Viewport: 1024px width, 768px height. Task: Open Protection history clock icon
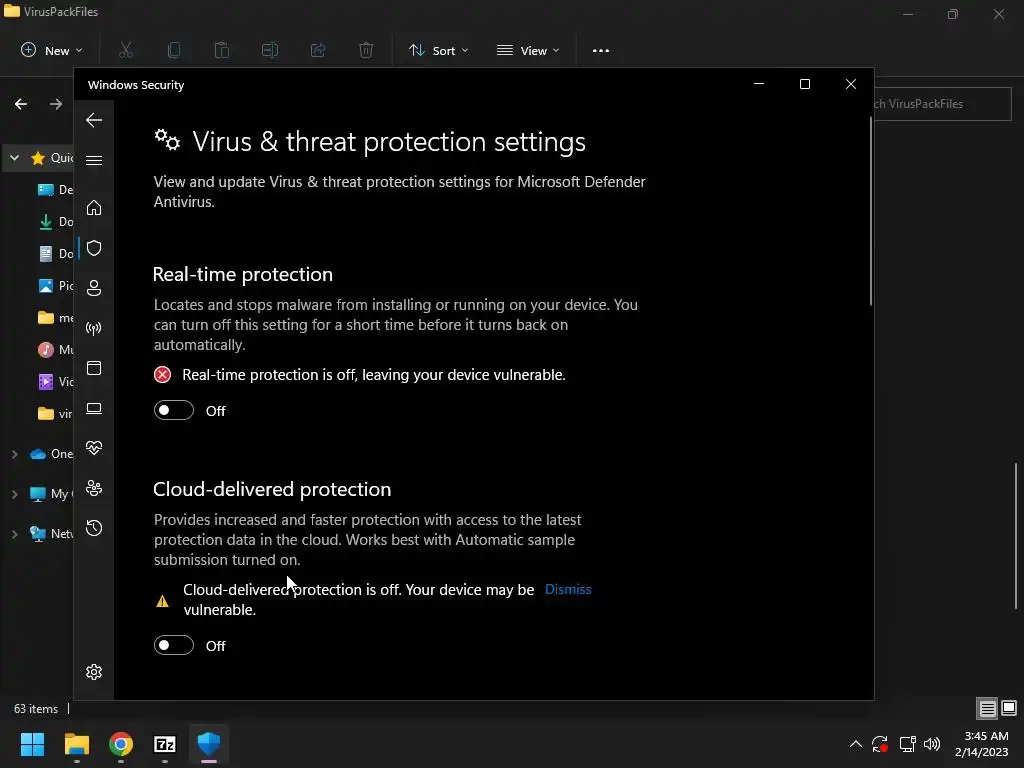[x=94, y=528]
